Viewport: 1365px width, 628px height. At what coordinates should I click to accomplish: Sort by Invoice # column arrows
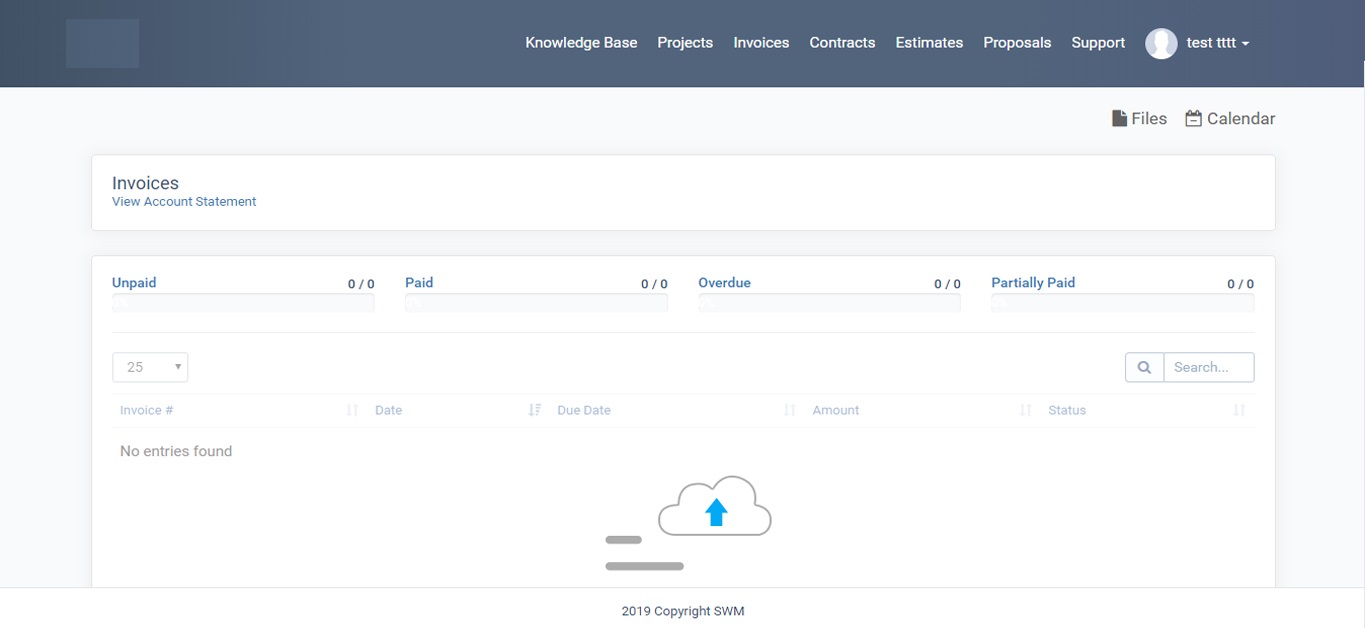coord(352,410)
